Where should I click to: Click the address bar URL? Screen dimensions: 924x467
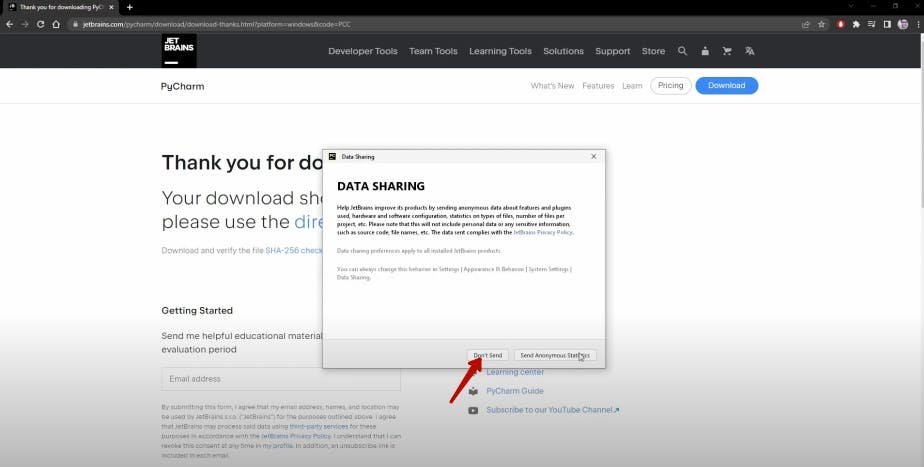[217, 24]
